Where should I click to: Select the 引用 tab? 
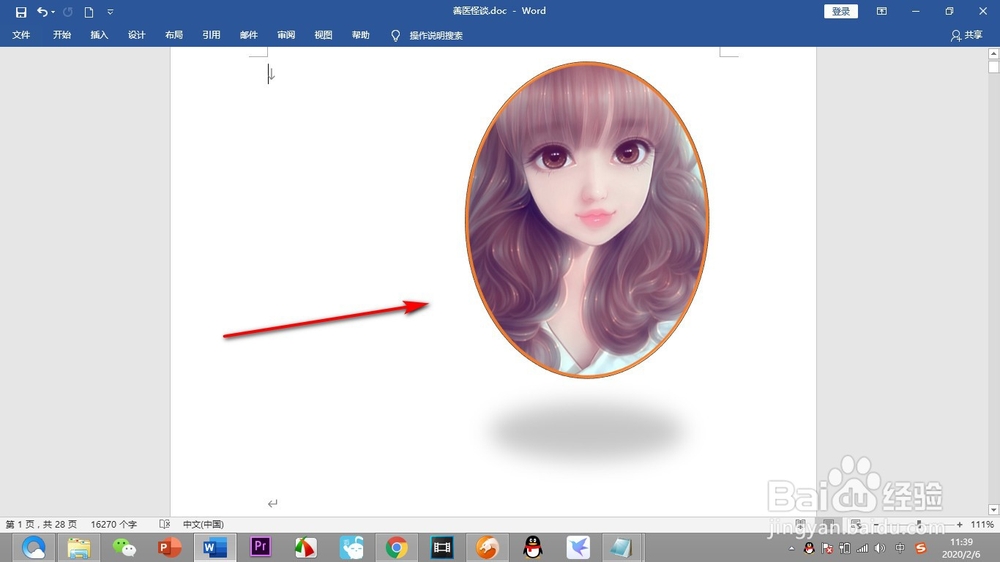[211, 35]
